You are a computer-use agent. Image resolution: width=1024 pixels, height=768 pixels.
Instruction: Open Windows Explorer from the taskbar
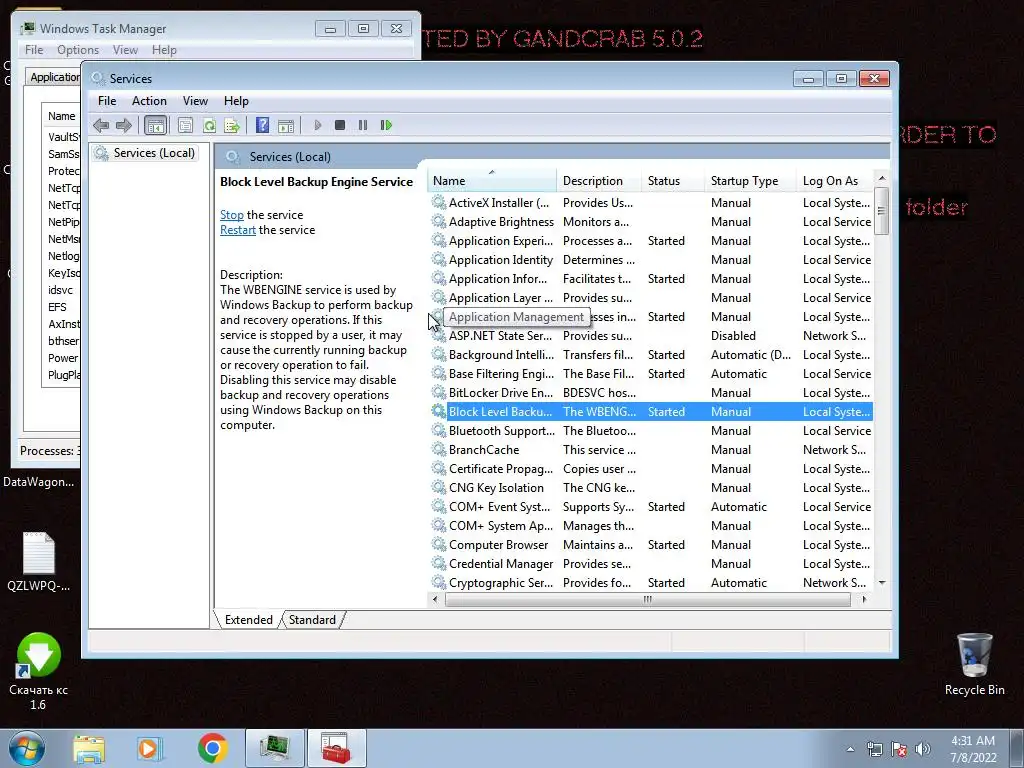pos(89,748)
